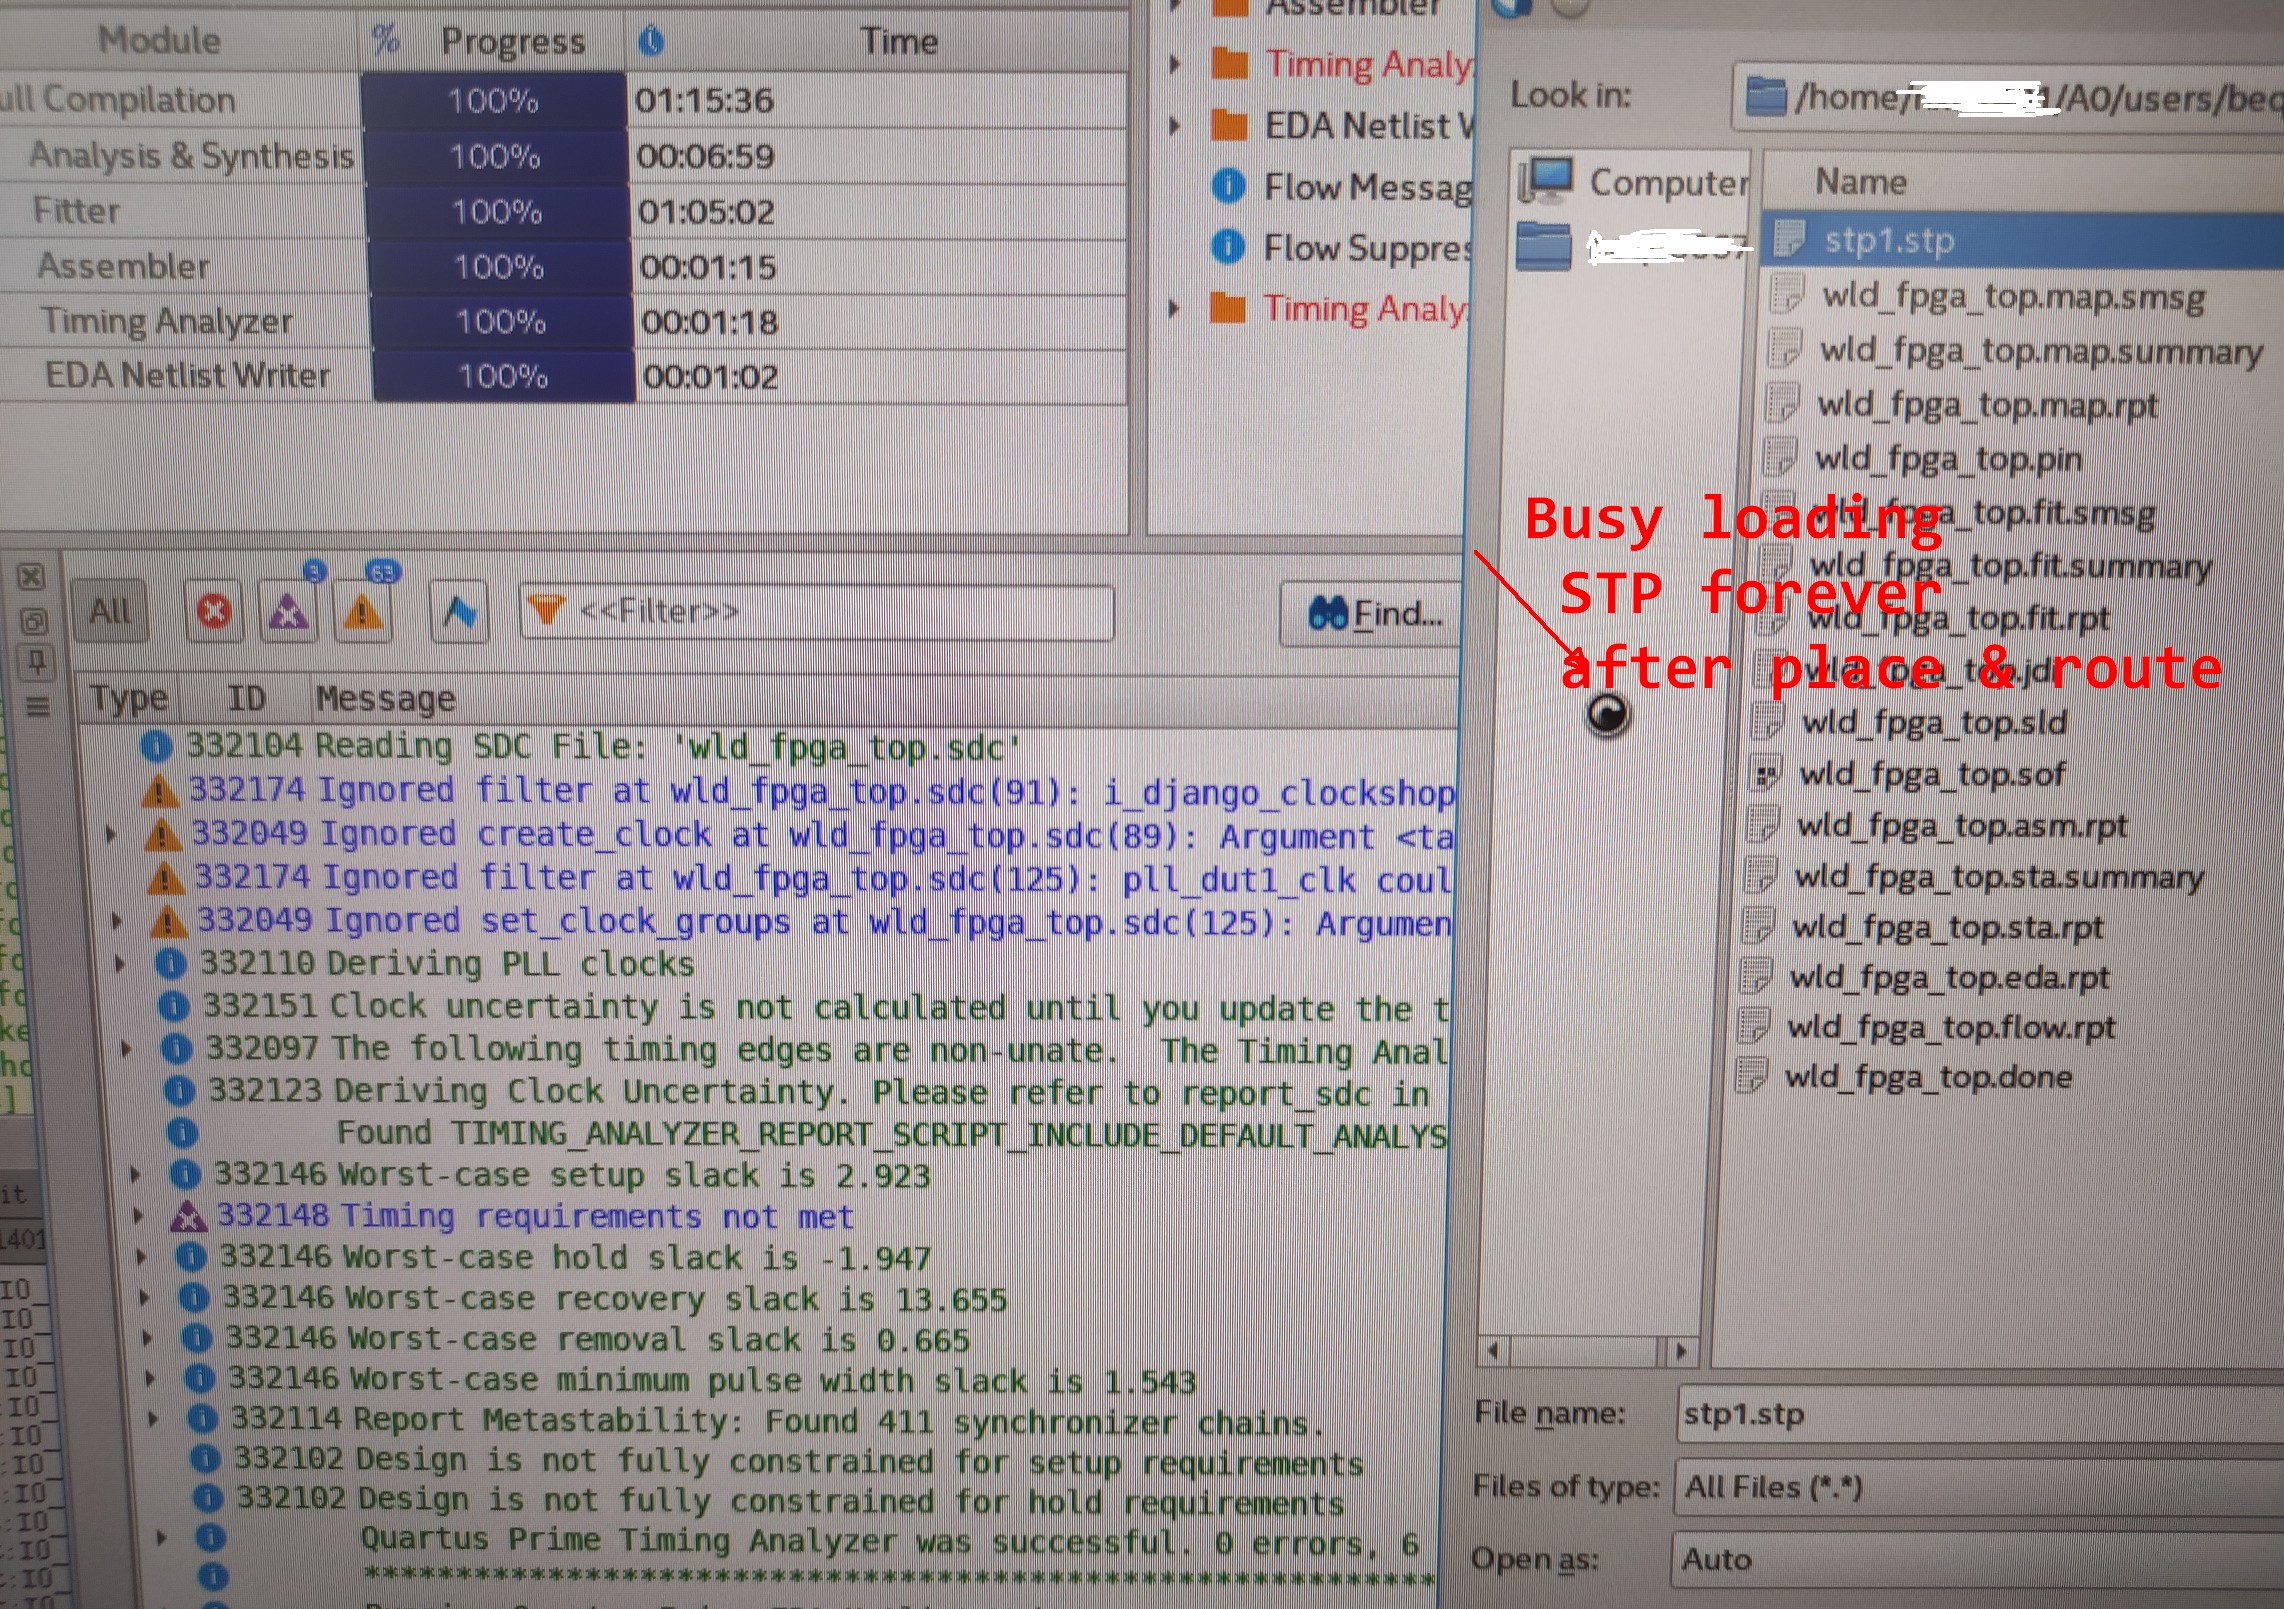Viewport: 2284px width, 1609px height.
Task: Expand Worst-case hold slack message
Action: click(x=141, y=1256)
